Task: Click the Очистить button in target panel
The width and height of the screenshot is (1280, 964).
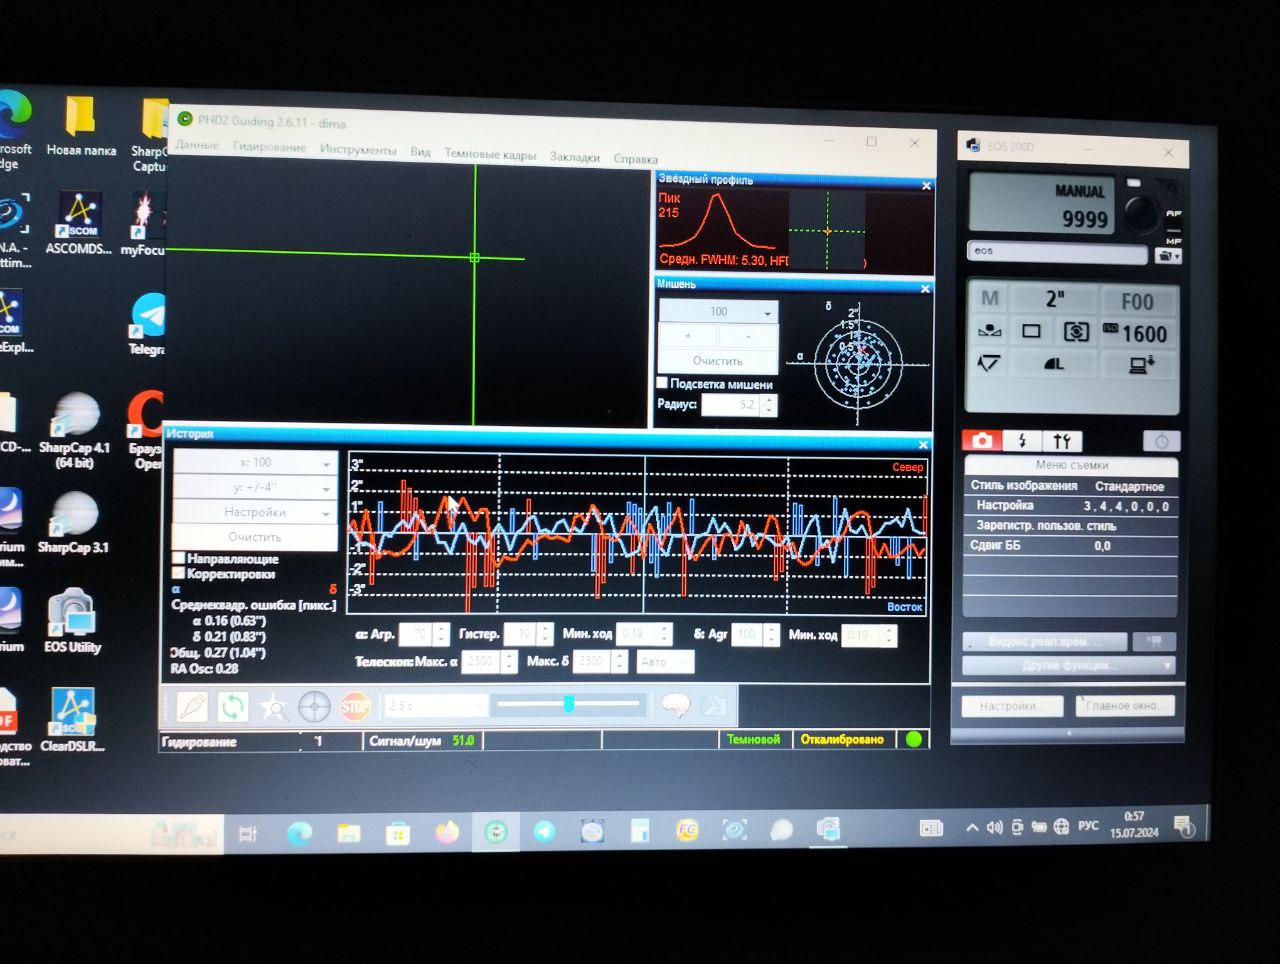Action: pos(717,361)
